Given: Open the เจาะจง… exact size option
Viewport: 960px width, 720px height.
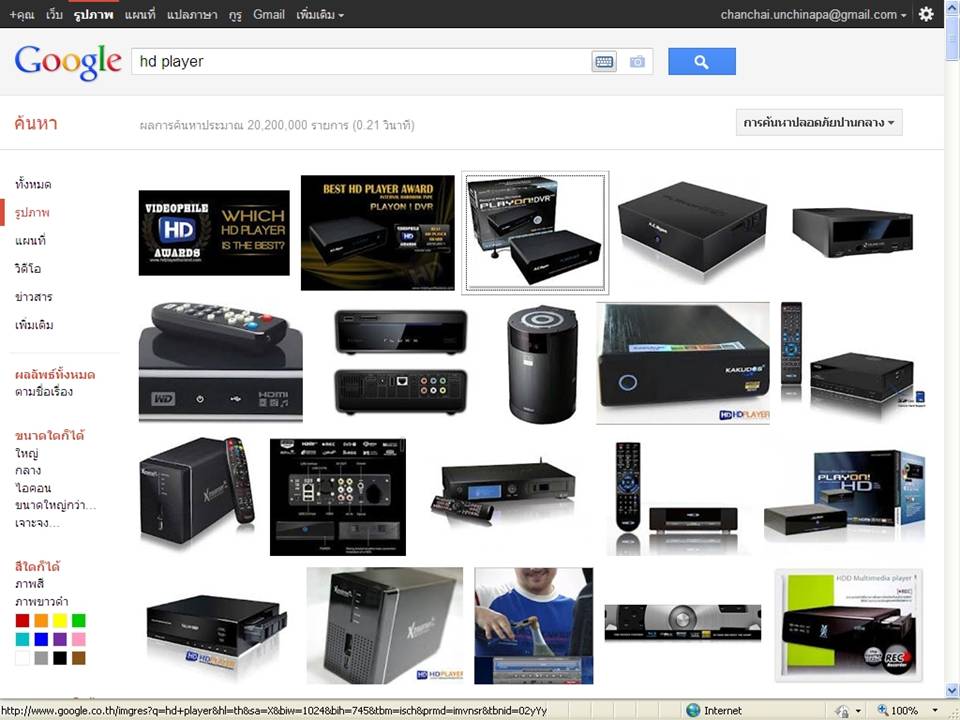Looking at the screenshot, I should (x=37, y=523).
